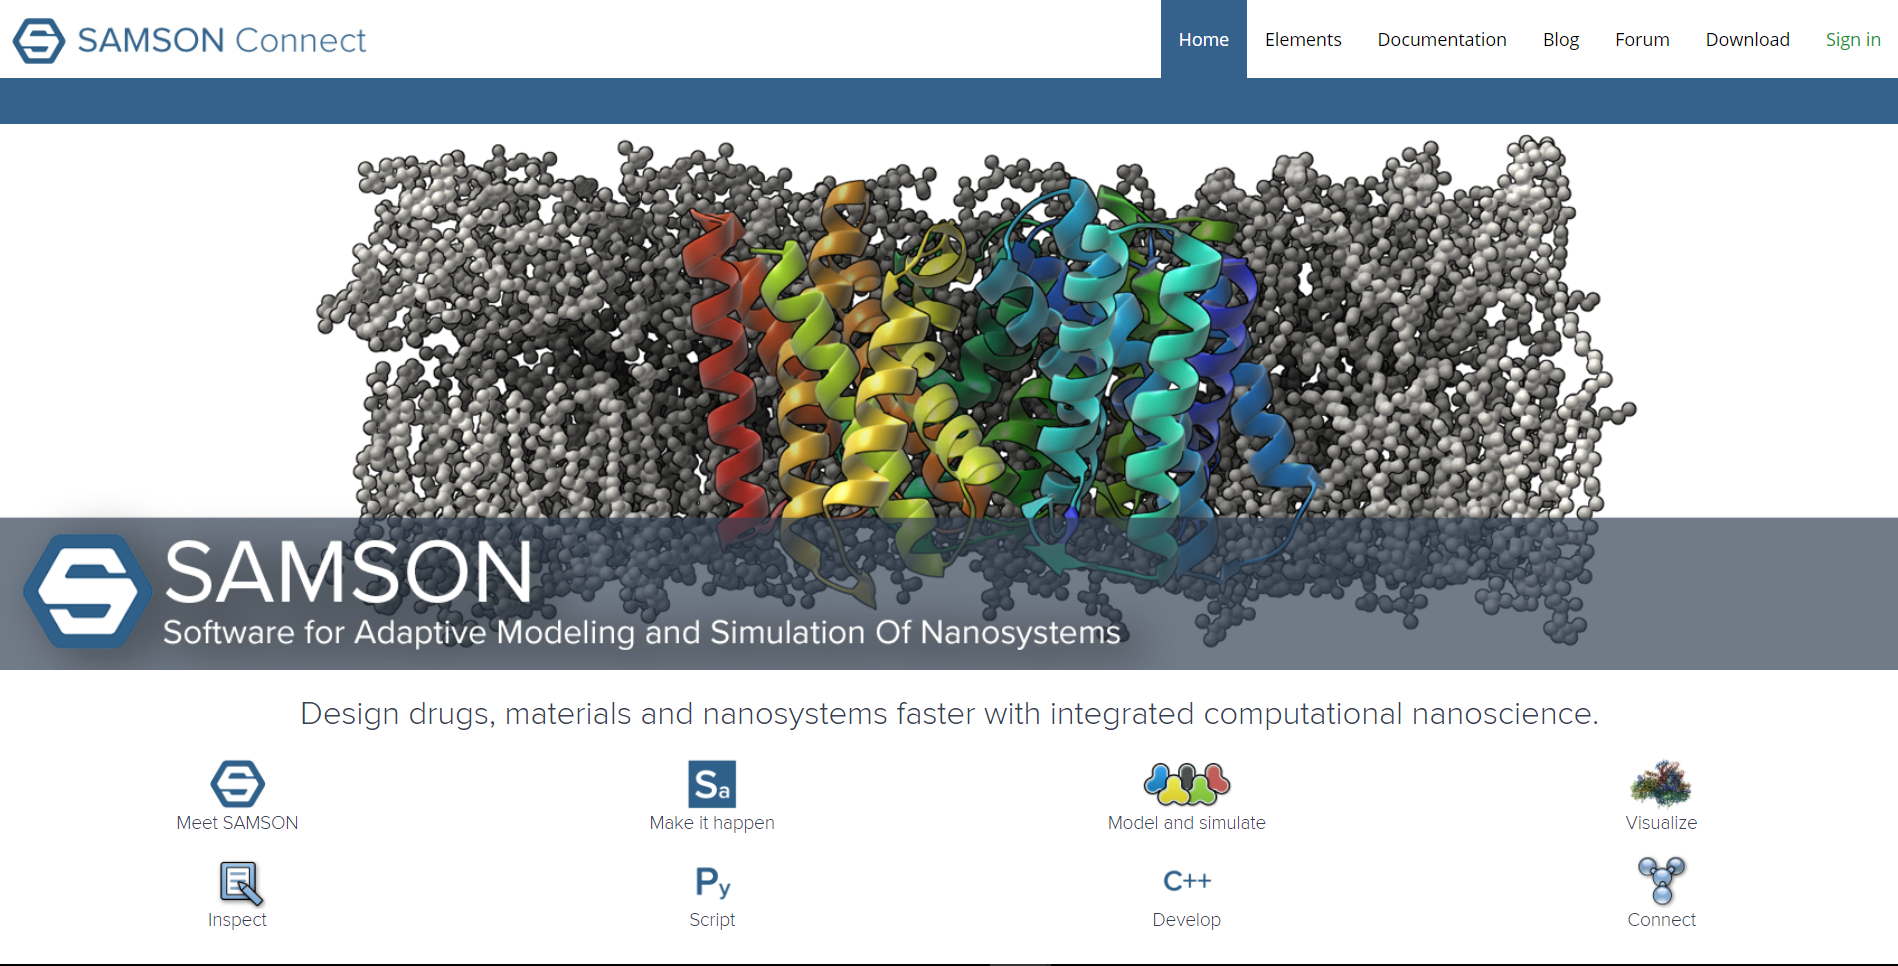This screenshot has width=1898, height=966.
Task: Open the Elements menu item
Action: [x=1303, y=39]
